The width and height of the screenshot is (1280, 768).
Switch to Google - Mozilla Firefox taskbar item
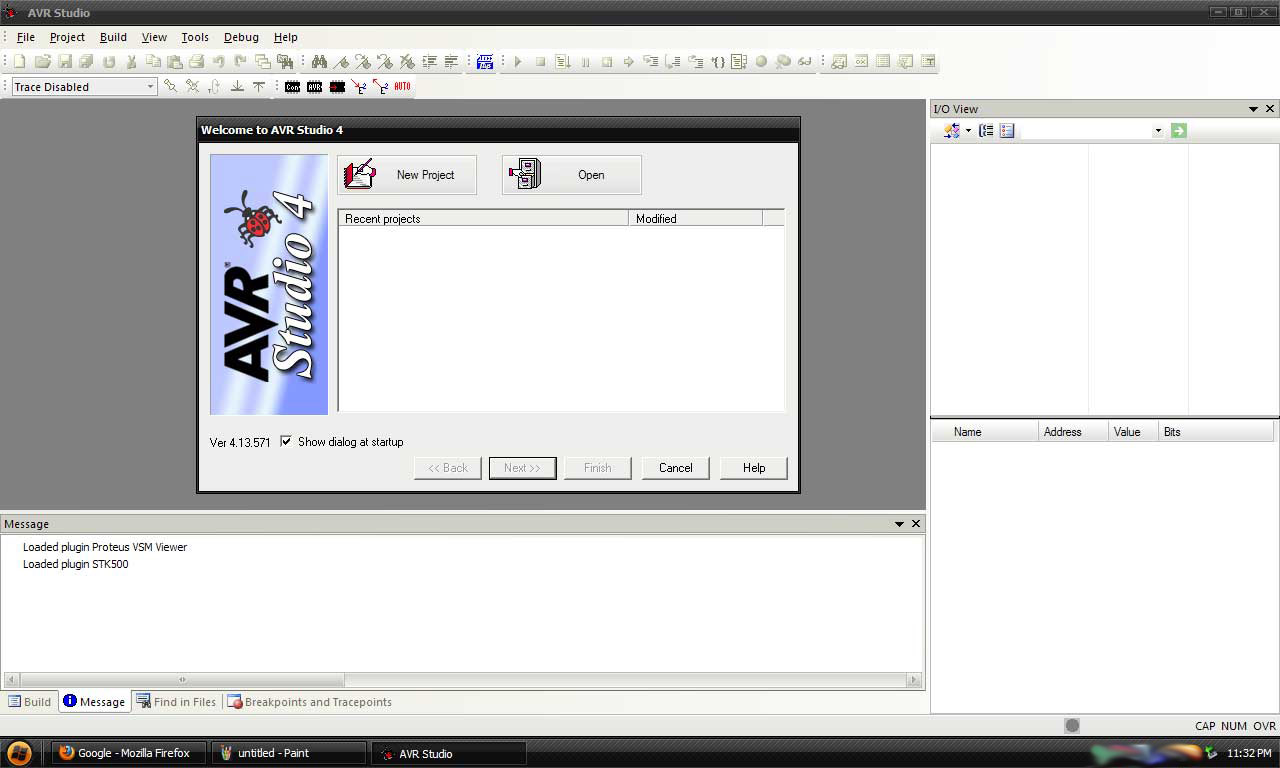[129, 753]
